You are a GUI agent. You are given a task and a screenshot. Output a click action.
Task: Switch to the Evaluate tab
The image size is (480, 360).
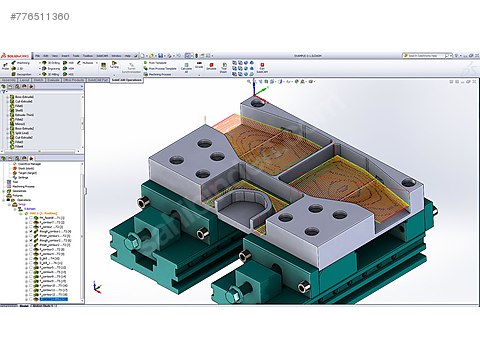click(x=53, y=80)
